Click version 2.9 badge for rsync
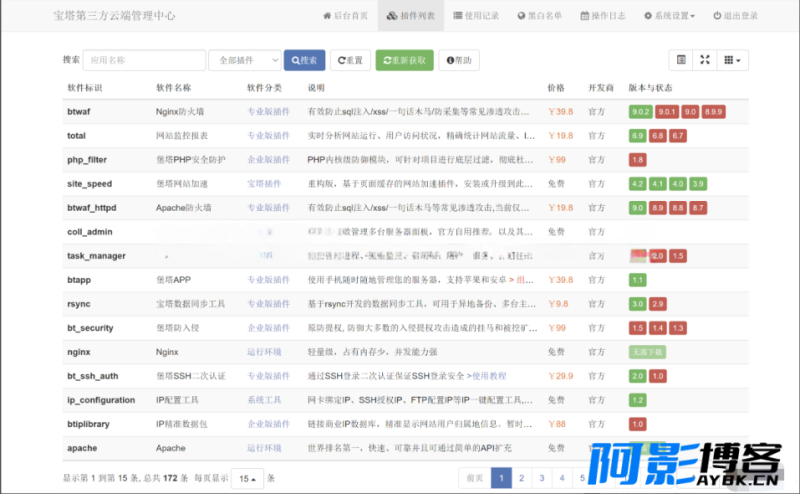 click(658, 304)
